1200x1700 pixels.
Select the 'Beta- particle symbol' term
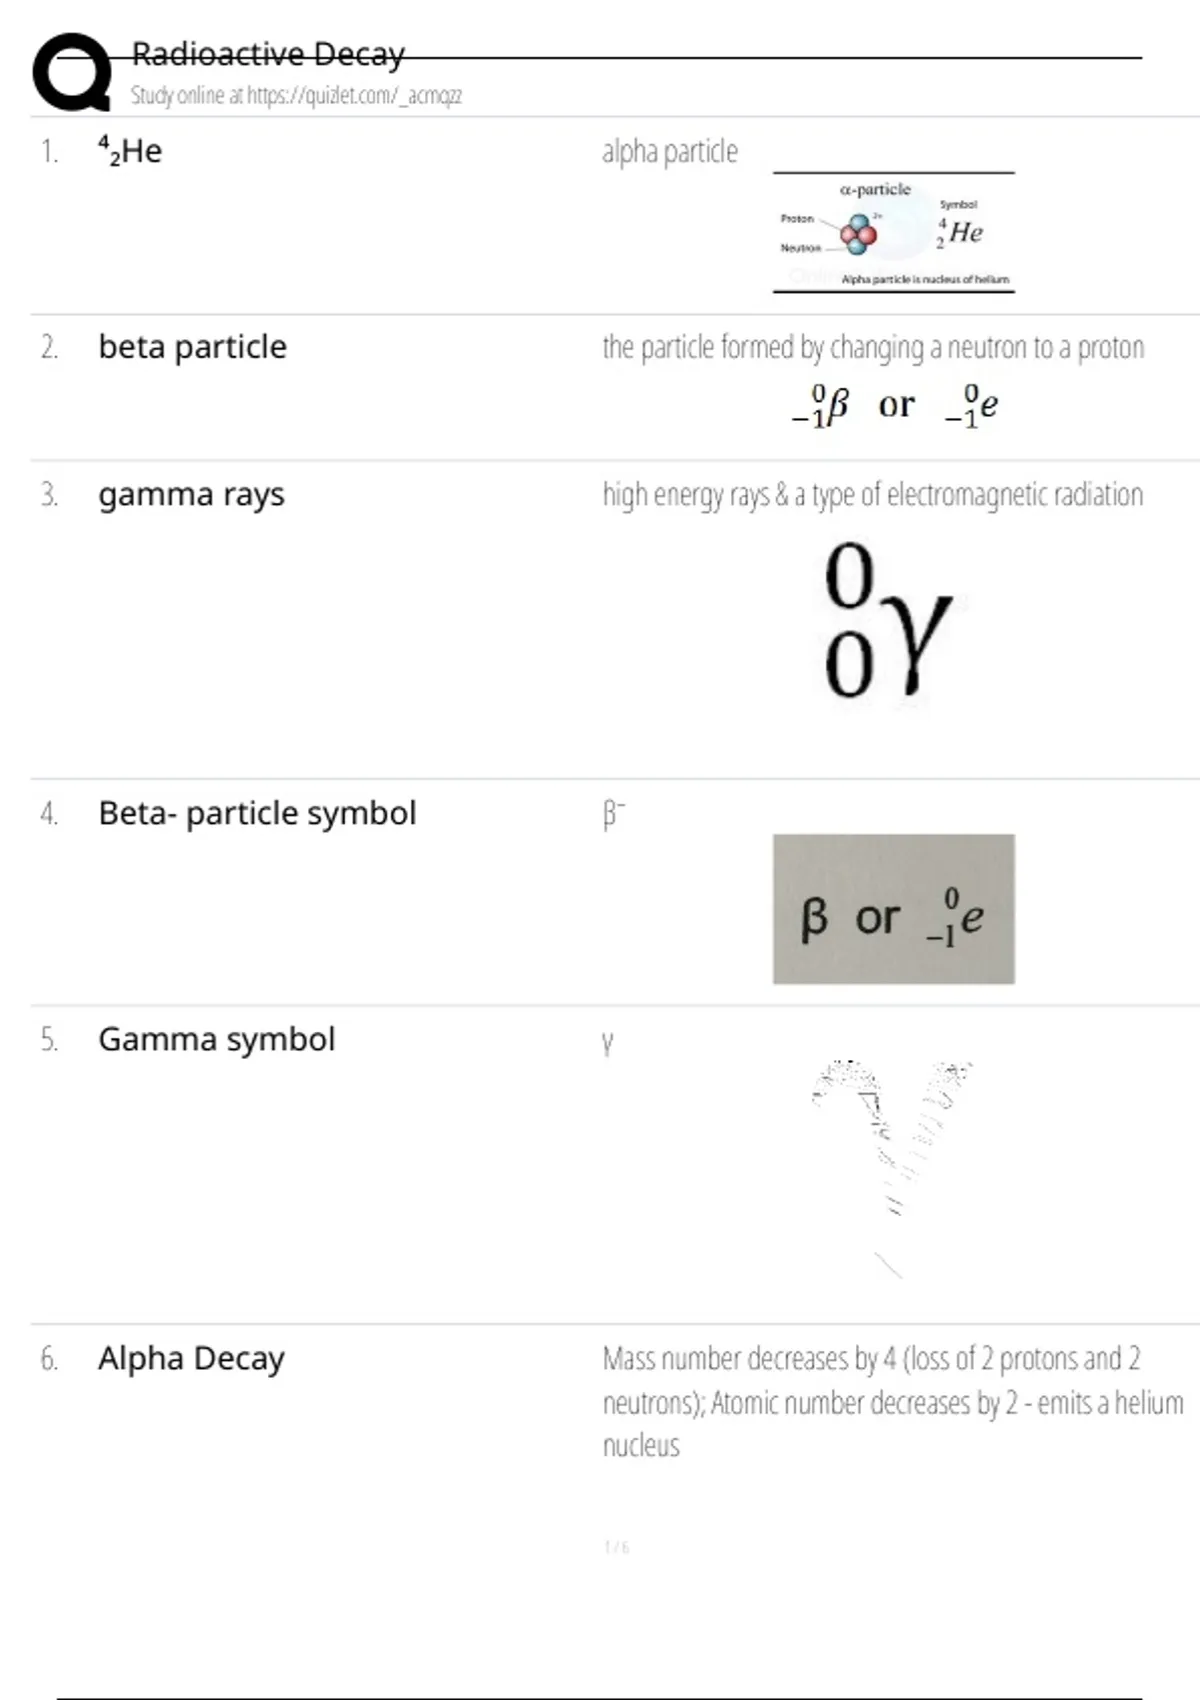coord(257,813)
